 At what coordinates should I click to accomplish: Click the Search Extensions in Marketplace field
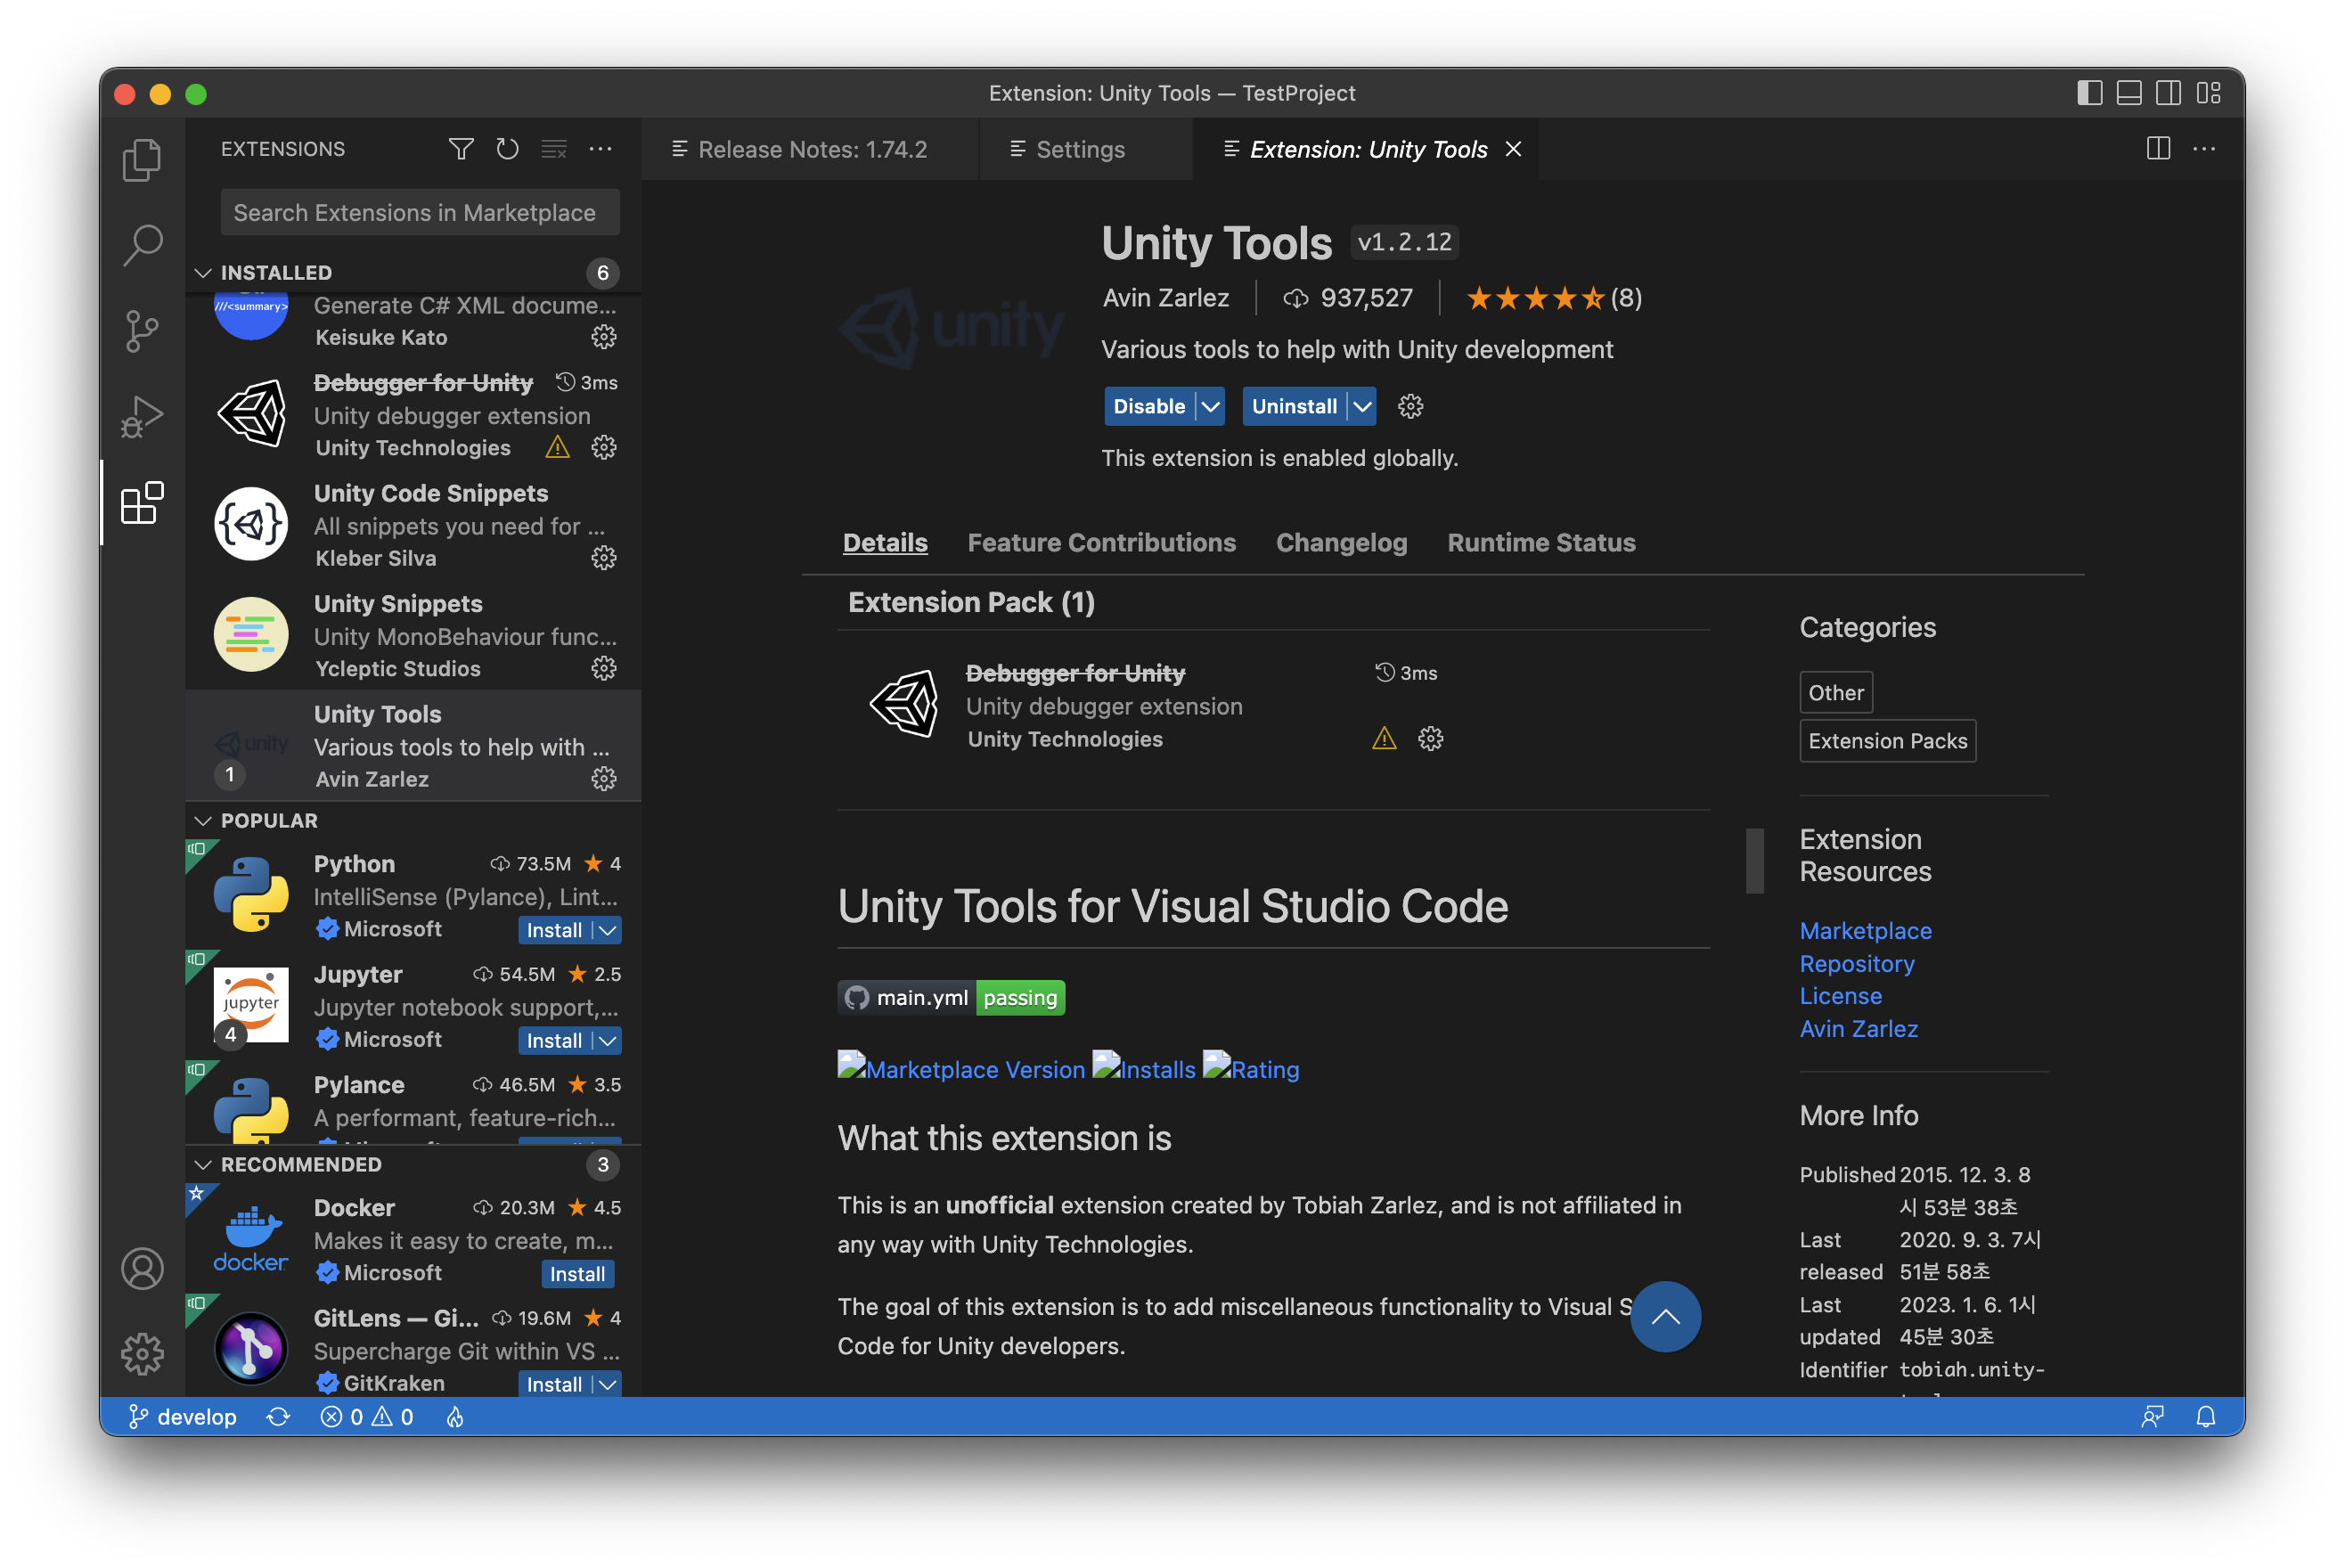(419, 212)
